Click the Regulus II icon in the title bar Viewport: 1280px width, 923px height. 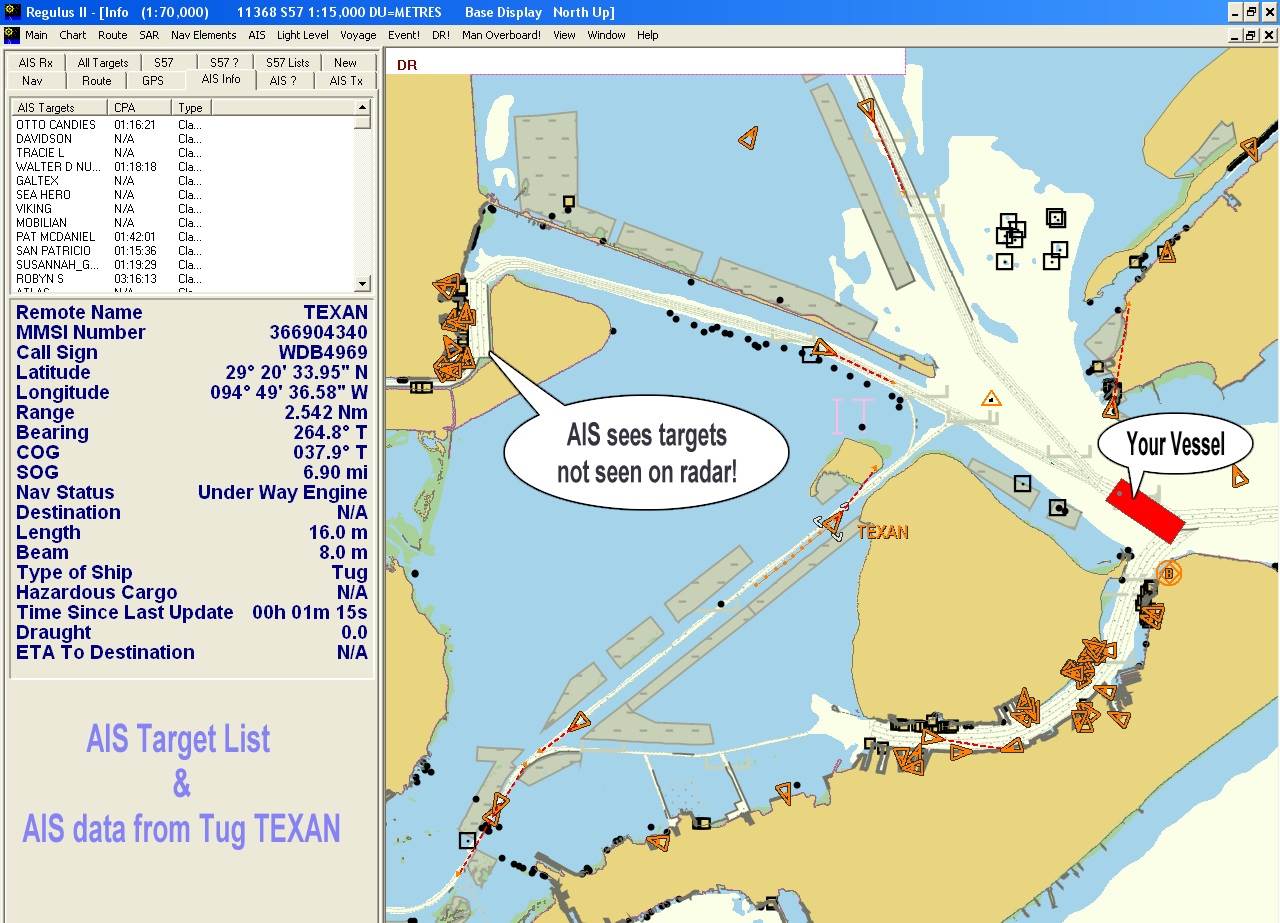[10, 12]
